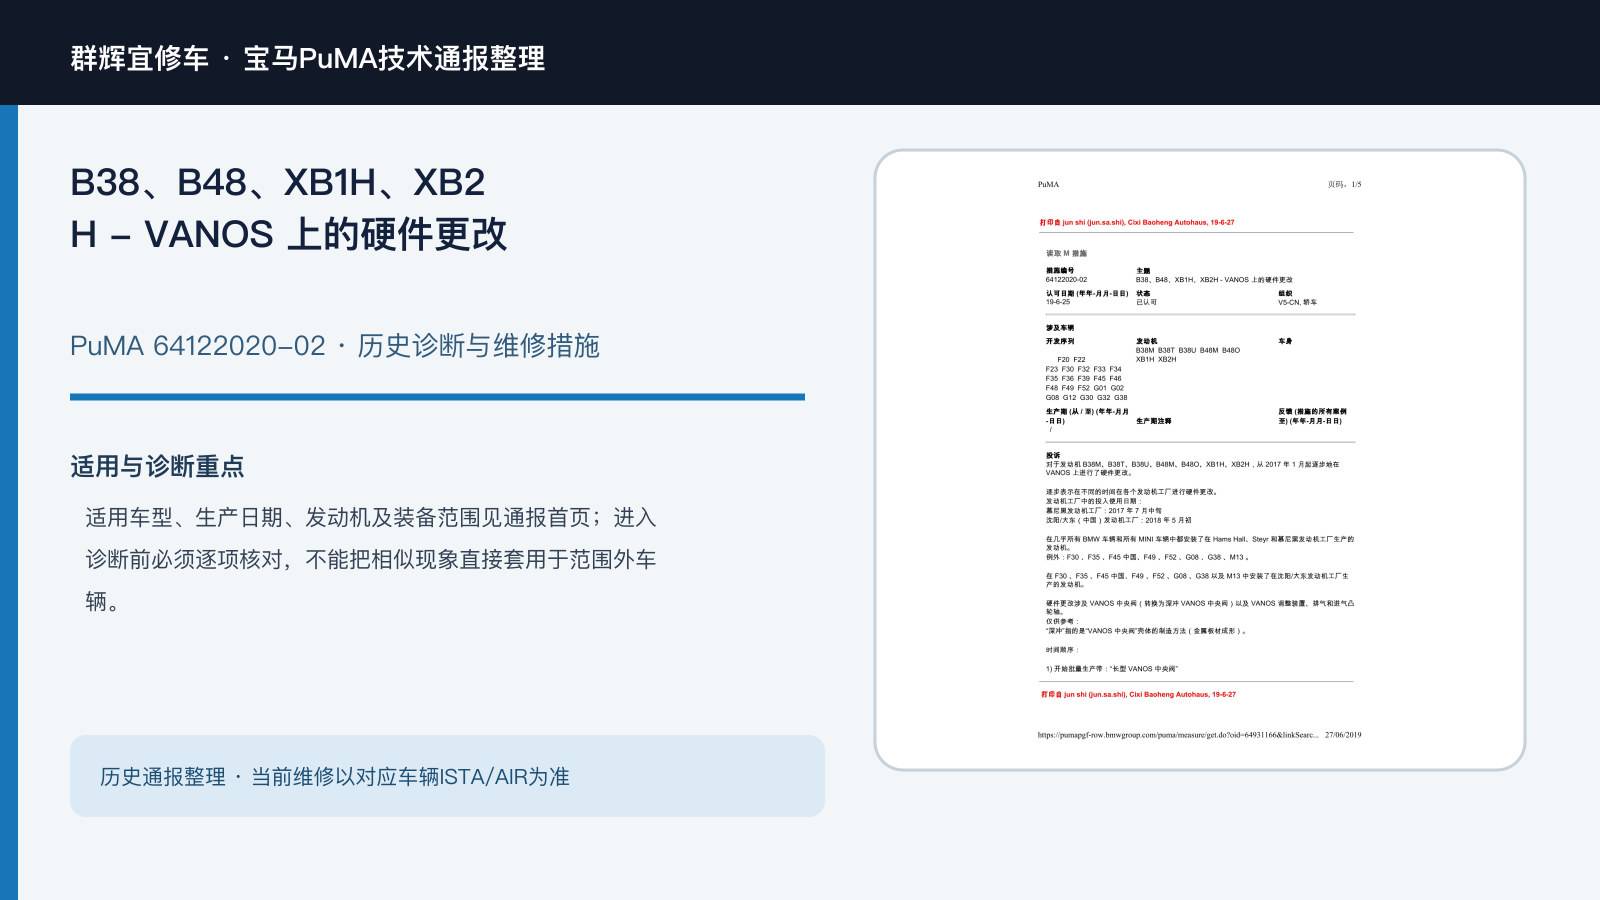Click the PuMA label at document top left
Image resolution: width=1600 pixels, height=900 pixels.
click(x=1048, y=185)
